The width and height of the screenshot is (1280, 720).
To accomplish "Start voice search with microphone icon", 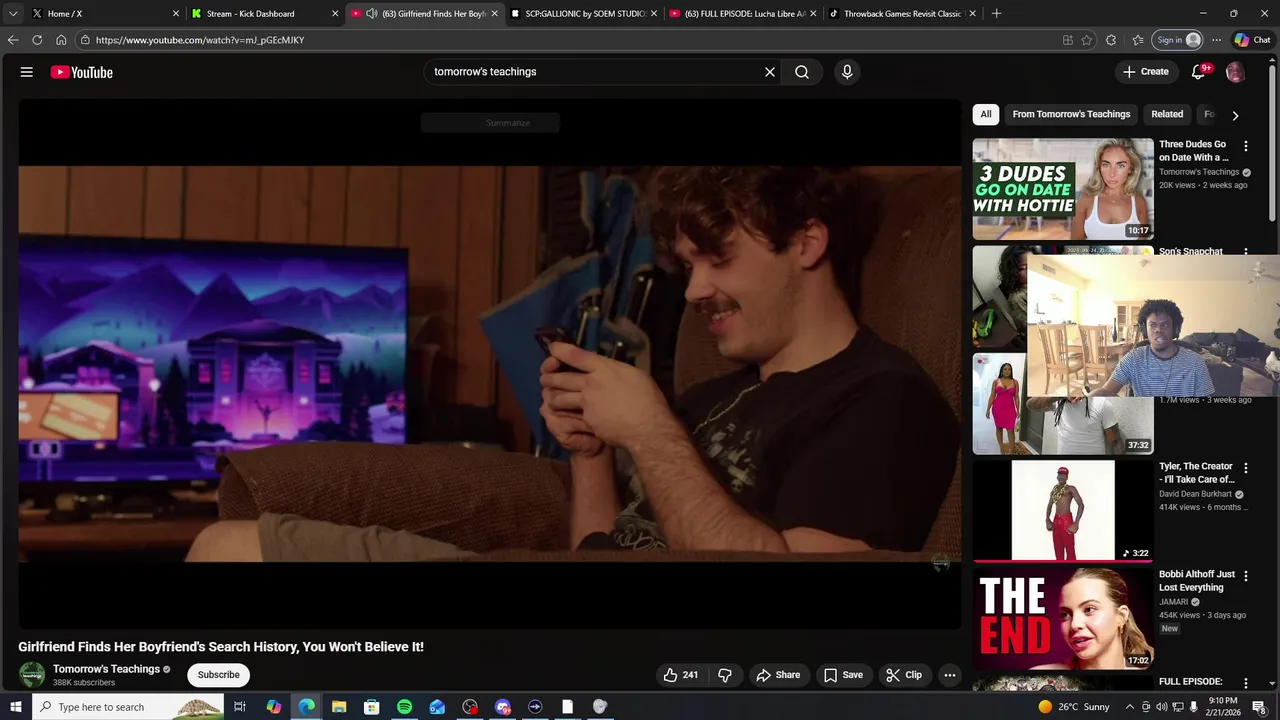I will pos(847,72).
